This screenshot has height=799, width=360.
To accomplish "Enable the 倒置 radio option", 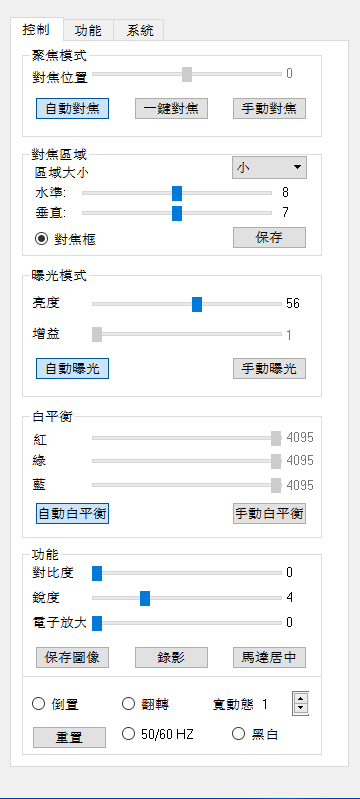I will [39, 704].
